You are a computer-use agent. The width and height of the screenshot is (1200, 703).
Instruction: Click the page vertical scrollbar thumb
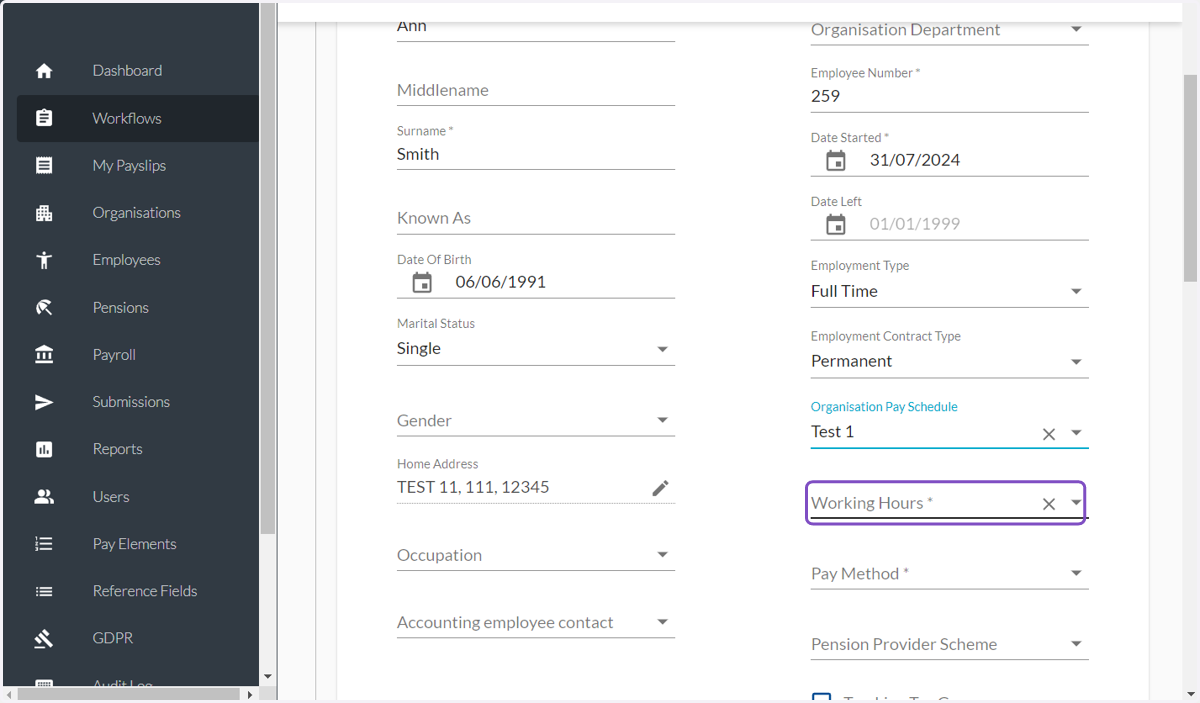pos(1190,178)
